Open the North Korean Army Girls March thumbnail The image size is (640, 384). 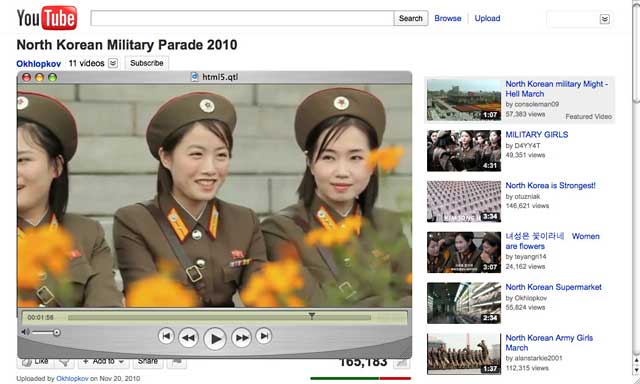pos(464,354)
